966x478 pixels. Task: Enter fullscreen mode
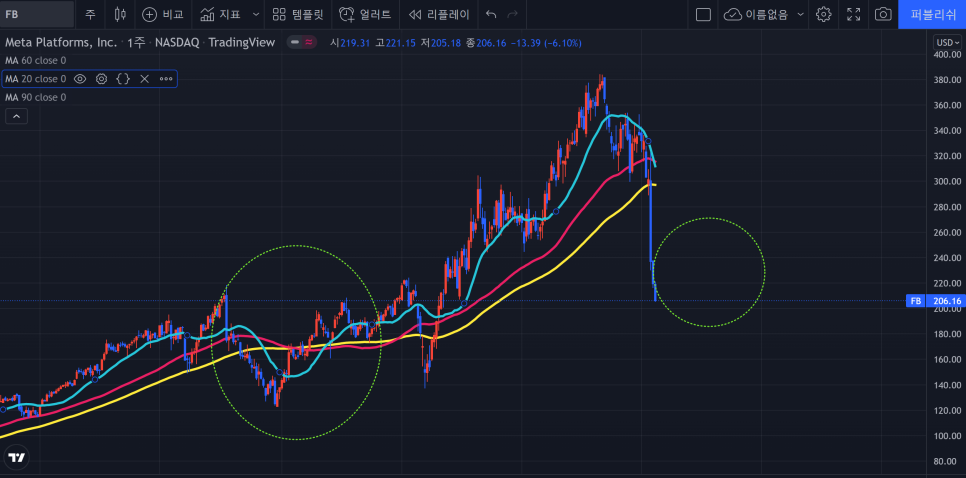853,14
